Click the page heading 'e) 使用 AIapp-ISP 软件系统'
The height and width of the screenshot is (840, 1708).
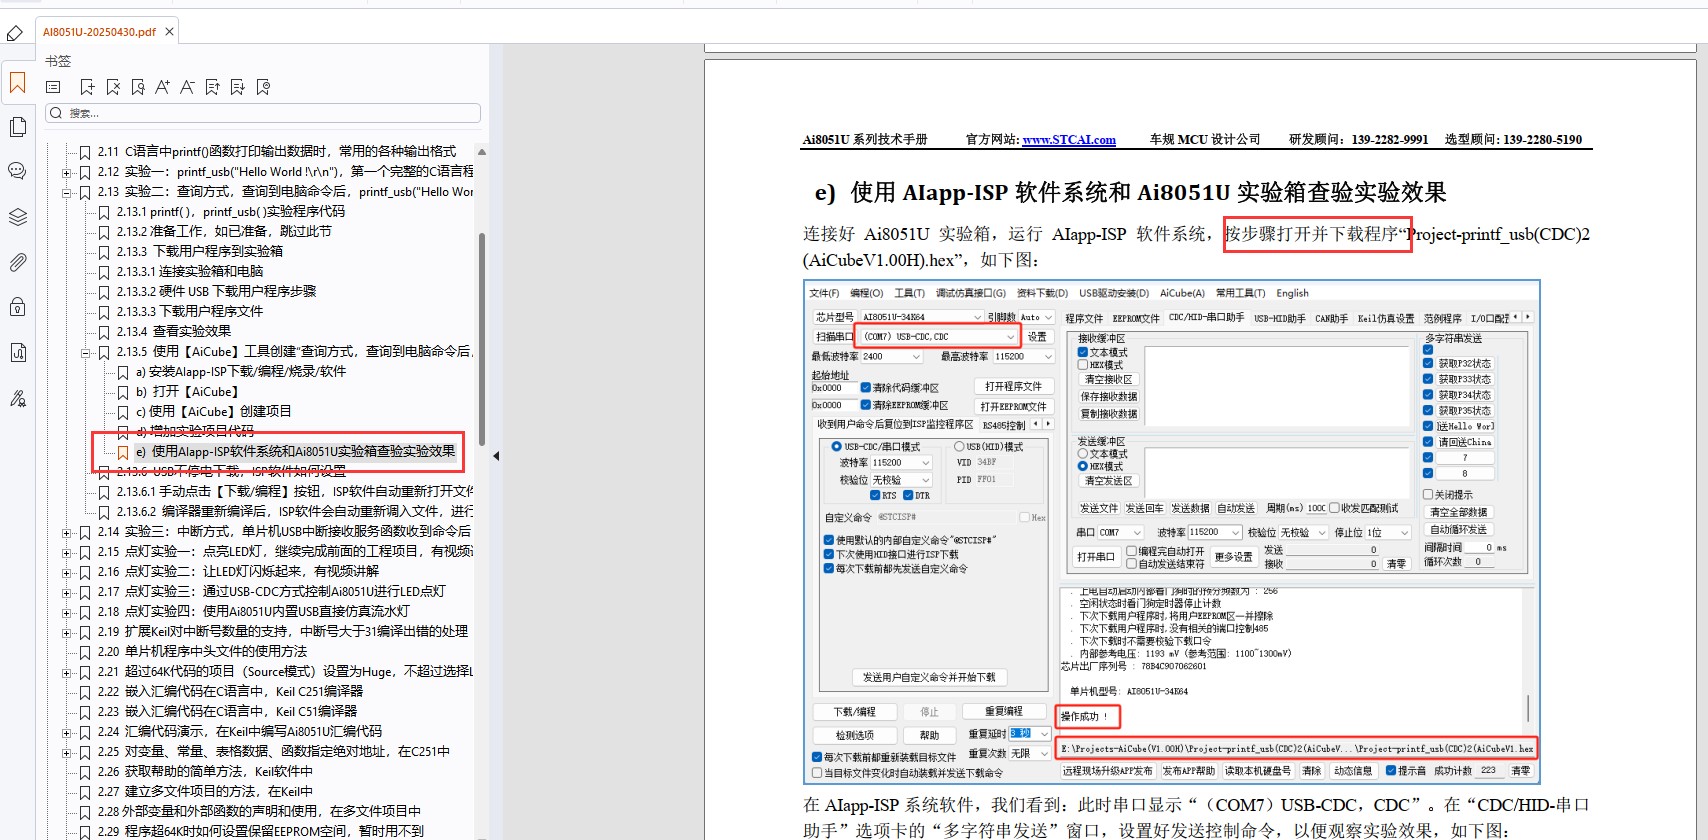(1130, 193)
